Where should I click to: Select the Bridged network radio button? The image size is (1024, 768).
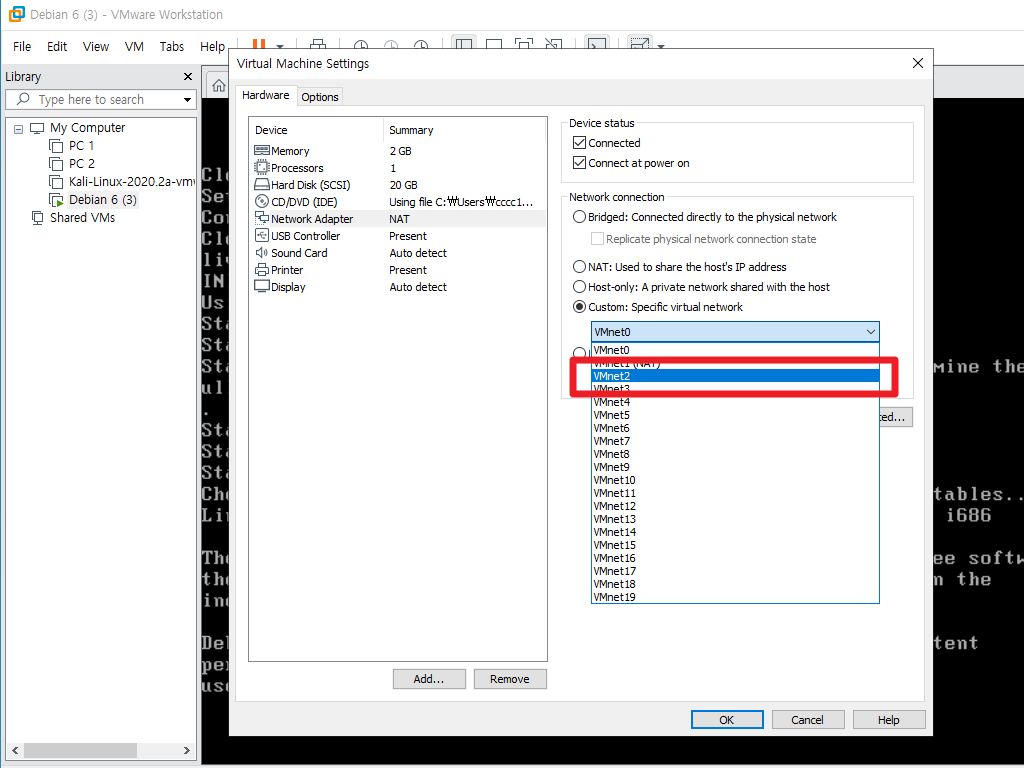coord(579,217)
